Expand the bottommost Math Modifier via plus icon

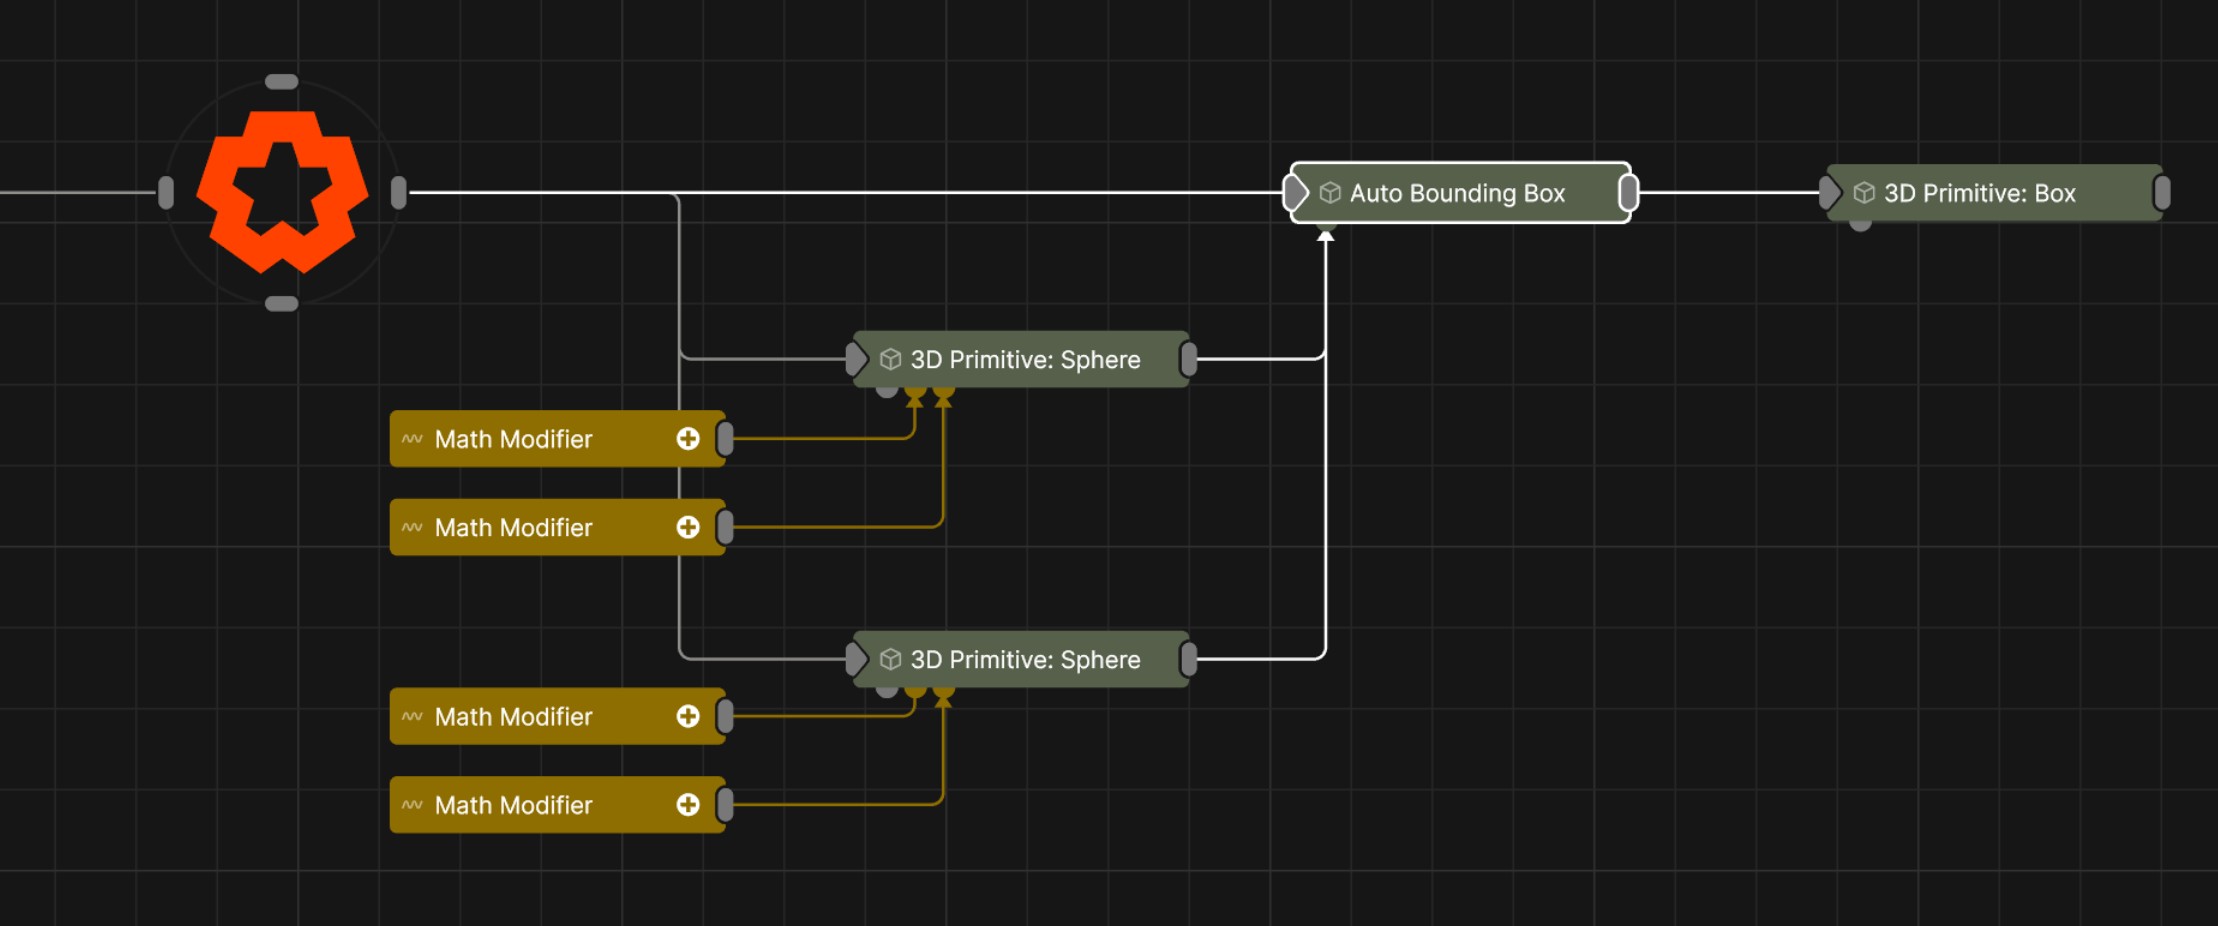[688, 805]
